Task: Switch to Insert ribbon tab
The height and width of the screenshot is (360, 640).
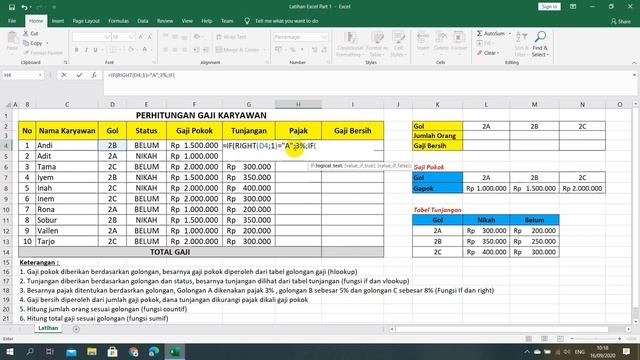Action: 58,21
